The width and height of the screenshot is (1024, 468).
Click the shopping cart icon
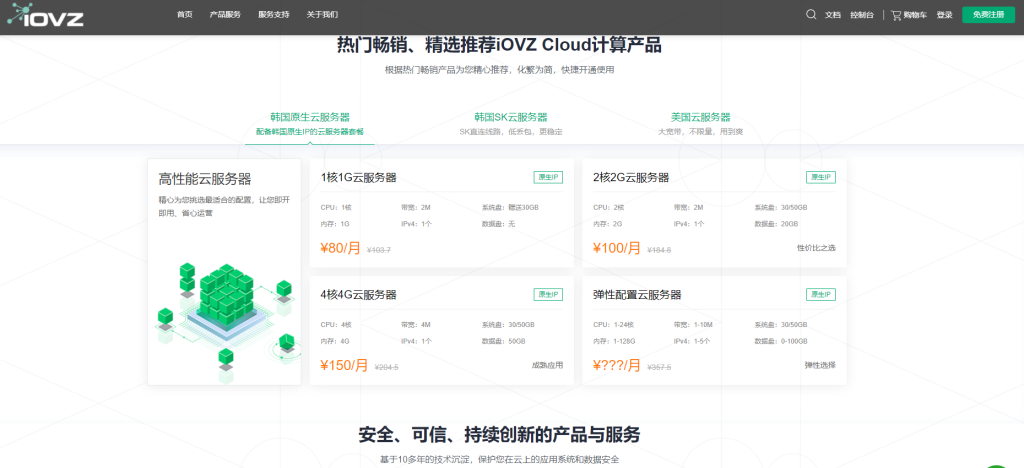tap(896, 14)
